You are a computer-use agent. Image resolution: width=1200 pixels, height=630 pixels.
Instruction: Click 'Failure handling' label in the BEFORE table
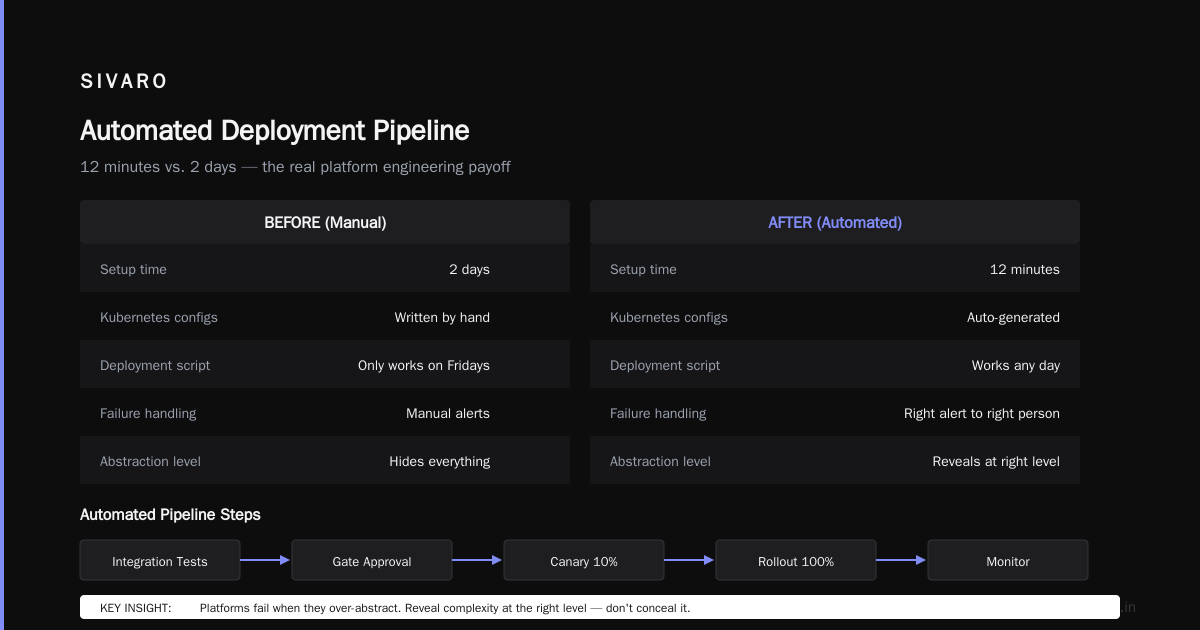pyautogui.click(x=148, y=413)
